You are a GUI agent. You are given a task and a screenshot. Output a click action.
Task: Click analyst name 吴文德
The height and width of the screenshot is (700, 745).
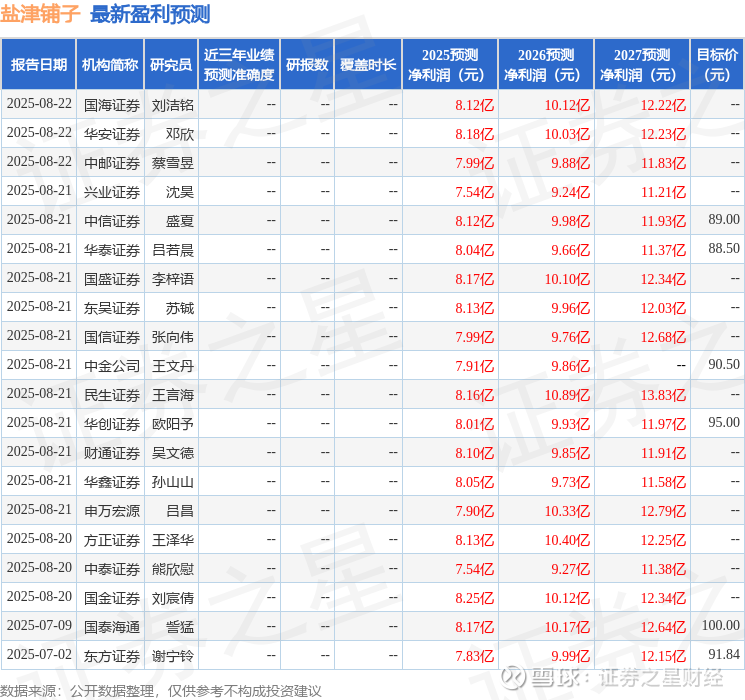click(x=173, y=453)
